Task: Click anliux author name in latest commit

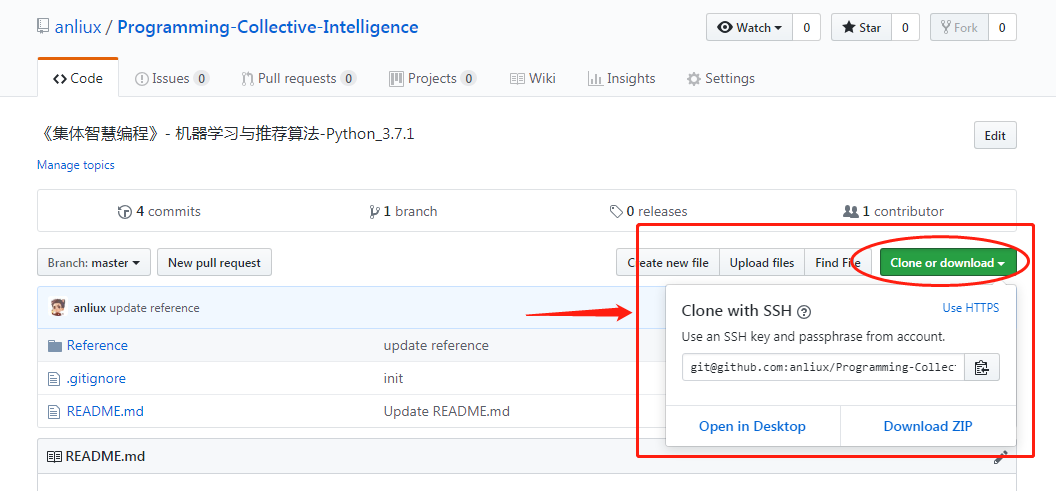Action: point(90,308)
